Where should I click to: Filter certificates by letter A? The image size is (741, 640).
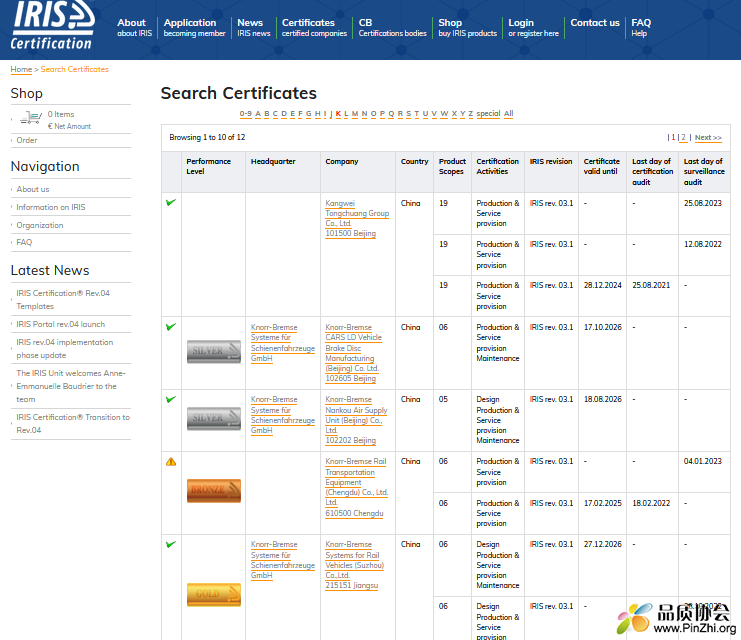[258, 113]
